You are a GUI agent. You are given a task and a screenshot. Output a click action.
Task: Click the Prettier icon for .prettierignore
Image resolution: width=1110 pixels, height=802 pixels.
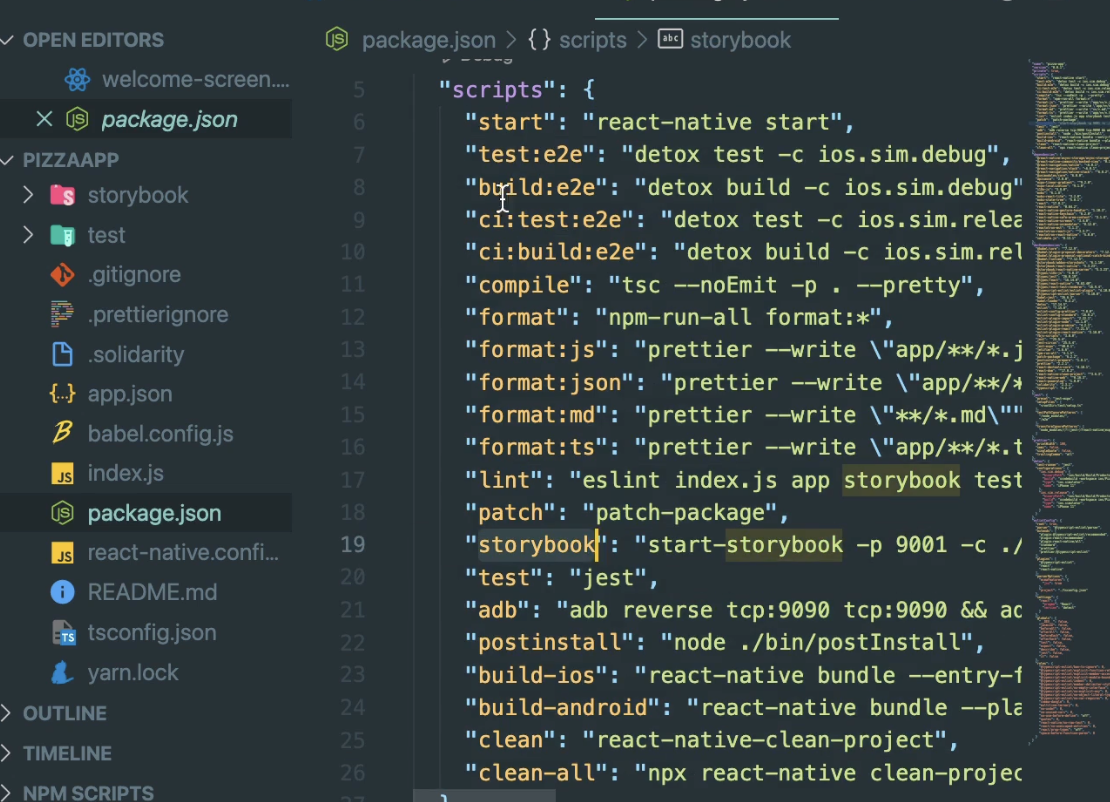[x=62, y=314]
